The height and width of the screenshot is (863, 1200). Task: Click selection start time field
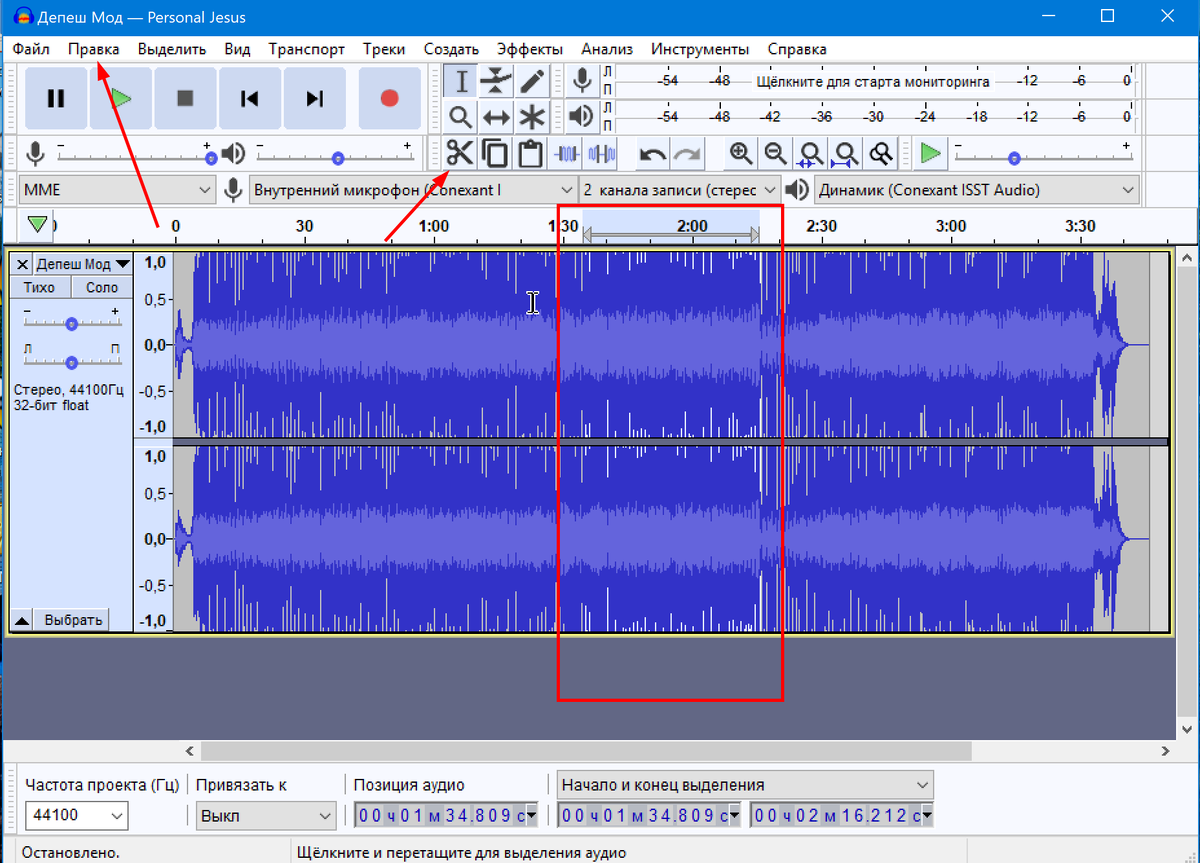(648, 815)
